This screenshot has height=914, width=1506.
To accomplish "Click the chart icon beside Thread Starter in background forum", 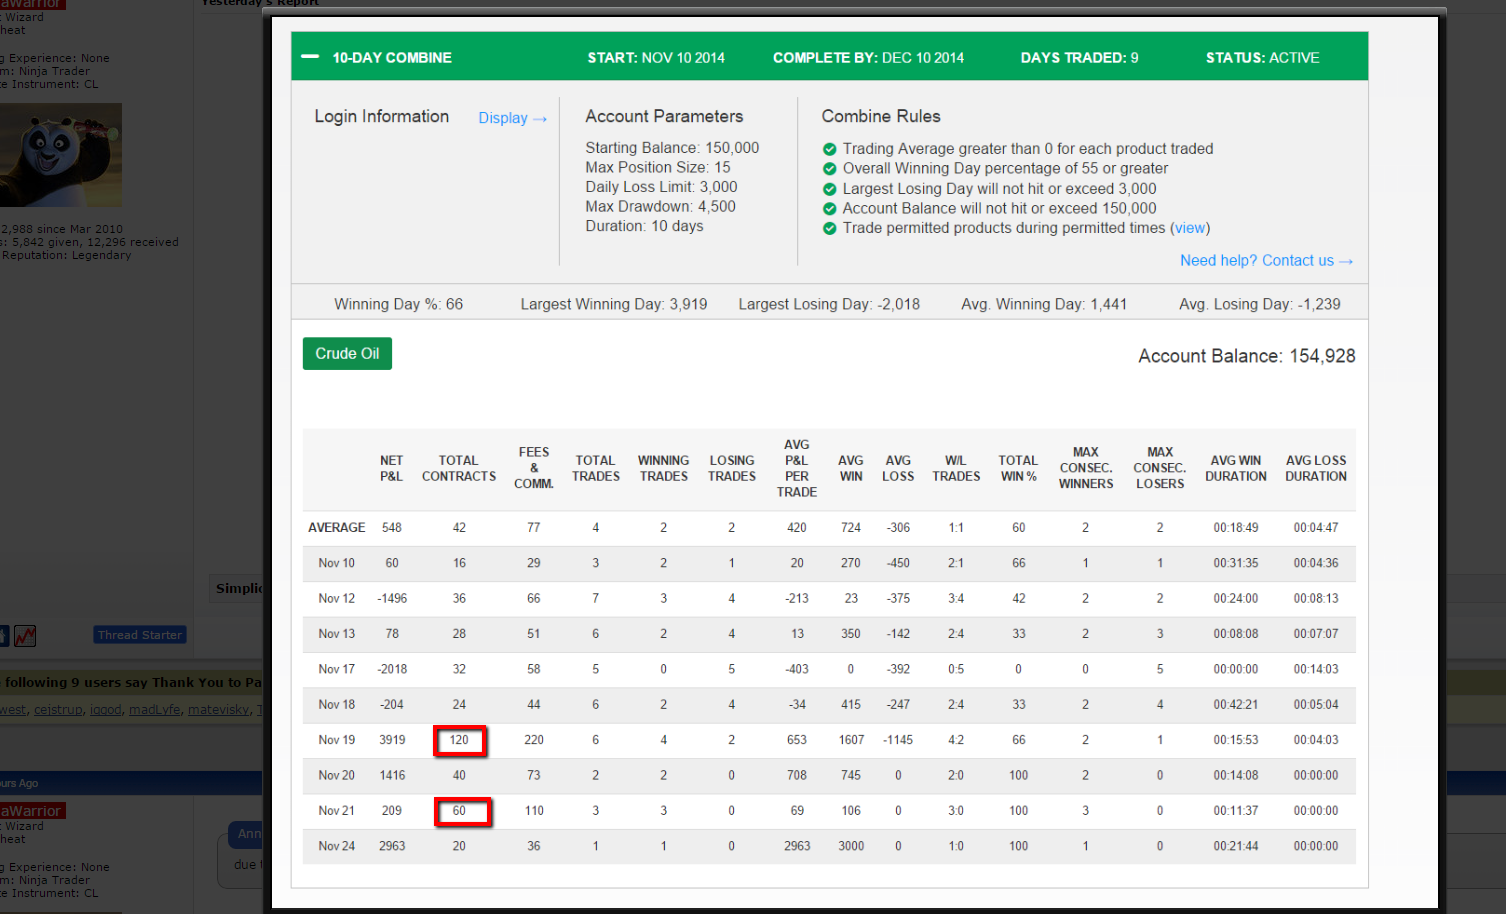I will [x=25, y=635].
